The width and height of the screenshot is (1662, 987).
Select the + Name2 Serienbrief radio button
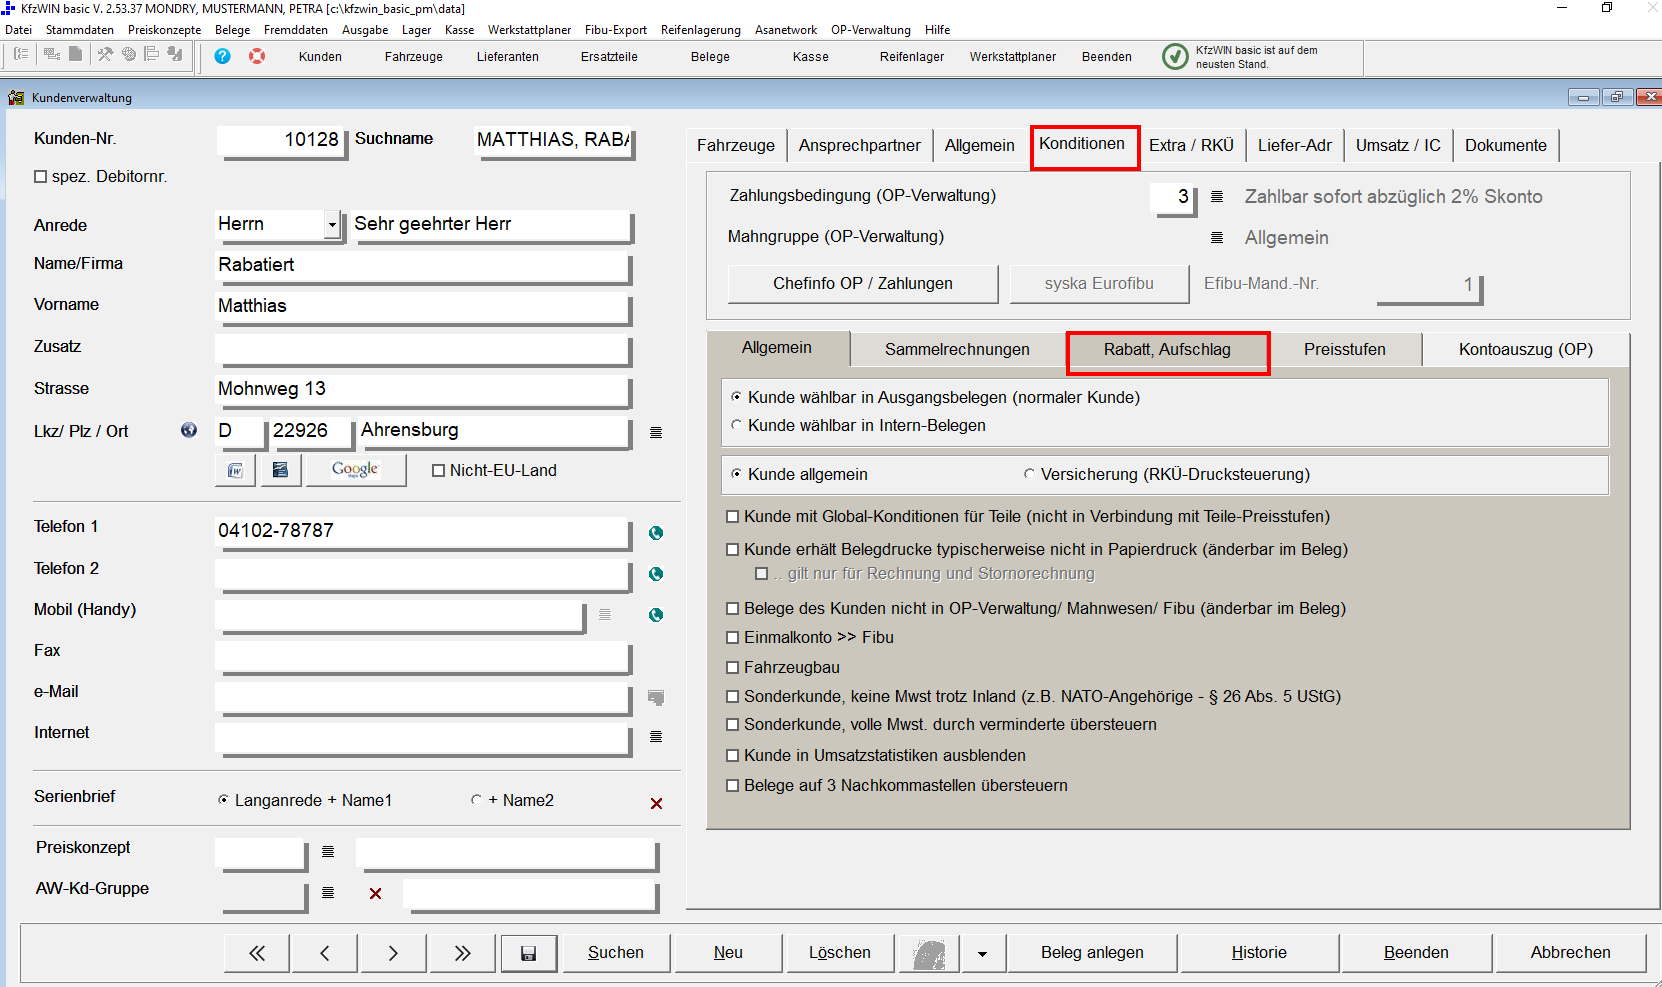pyautogui.click(x=476, y=800)
